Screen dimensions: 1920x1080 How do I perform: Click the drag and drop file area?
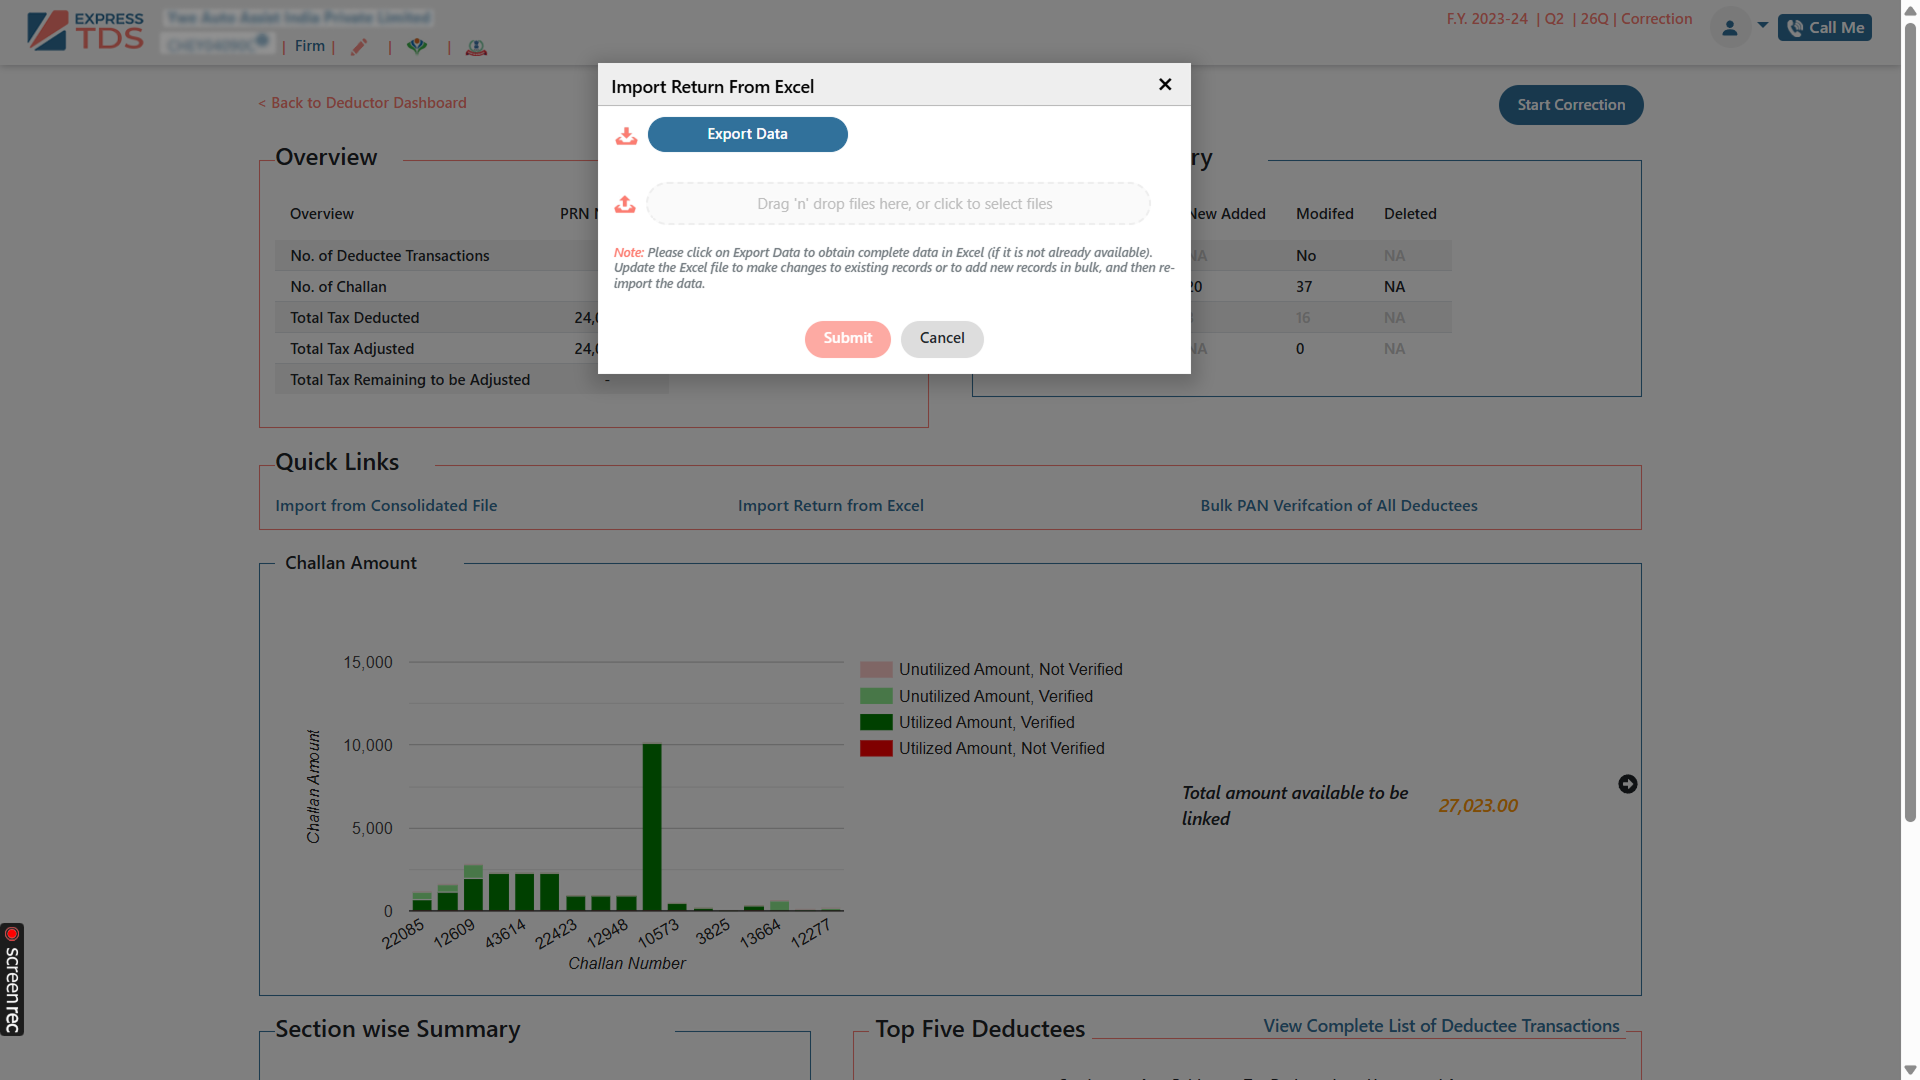click(898, 203)
